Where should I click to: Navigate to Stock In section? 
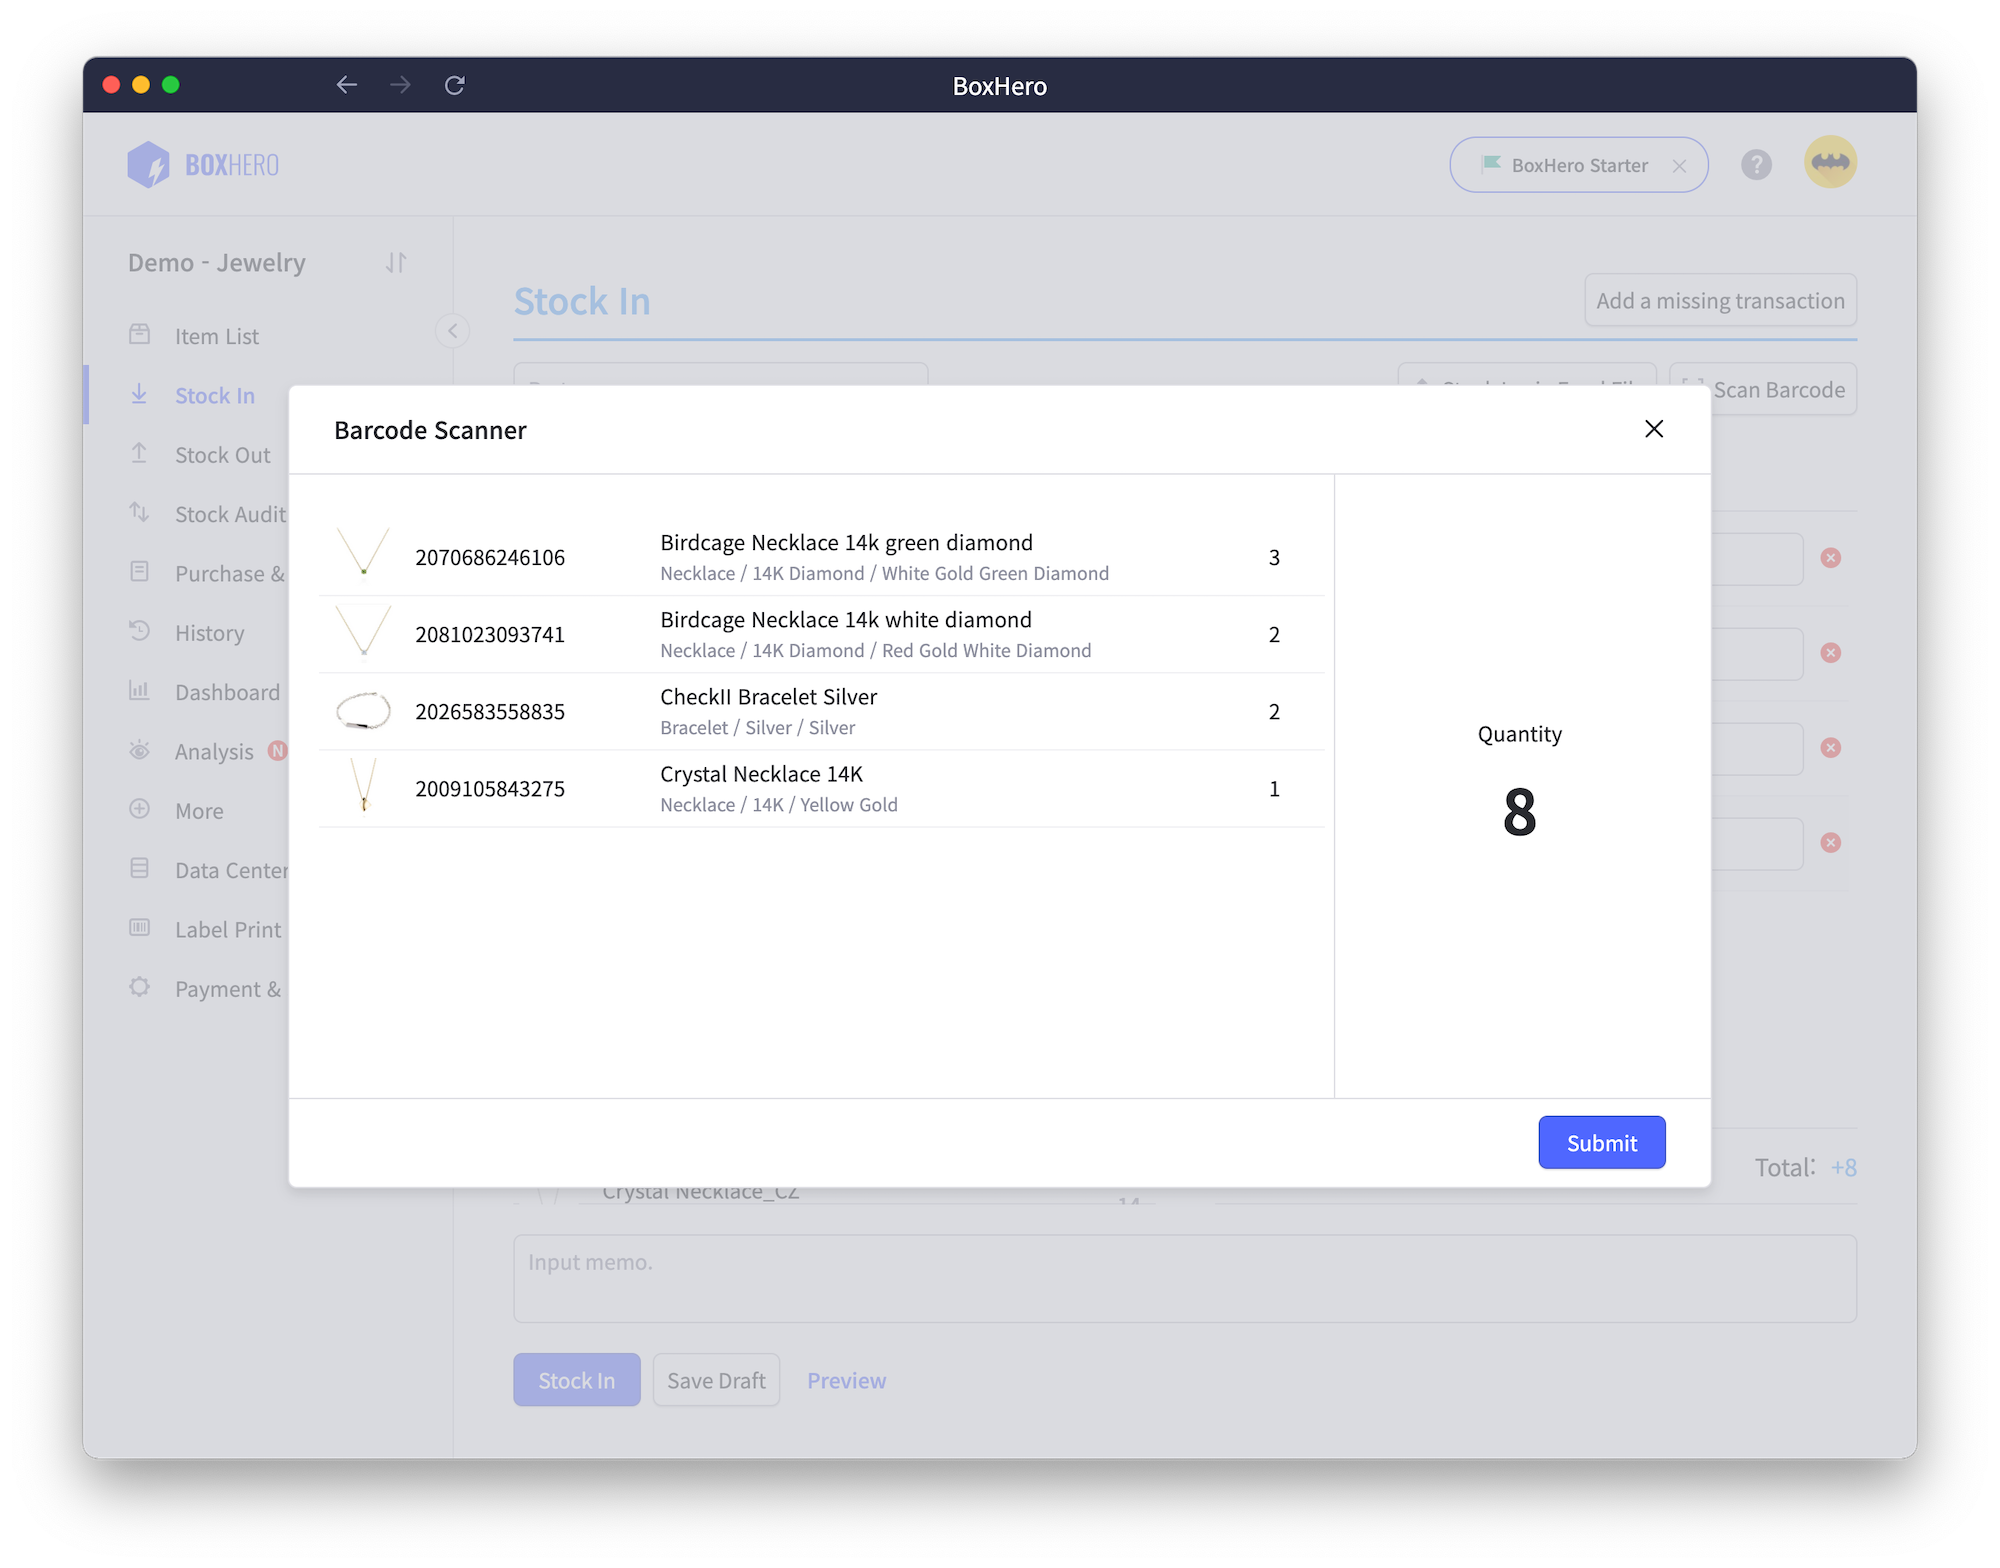pyautogui.click(x=213, y=394)
